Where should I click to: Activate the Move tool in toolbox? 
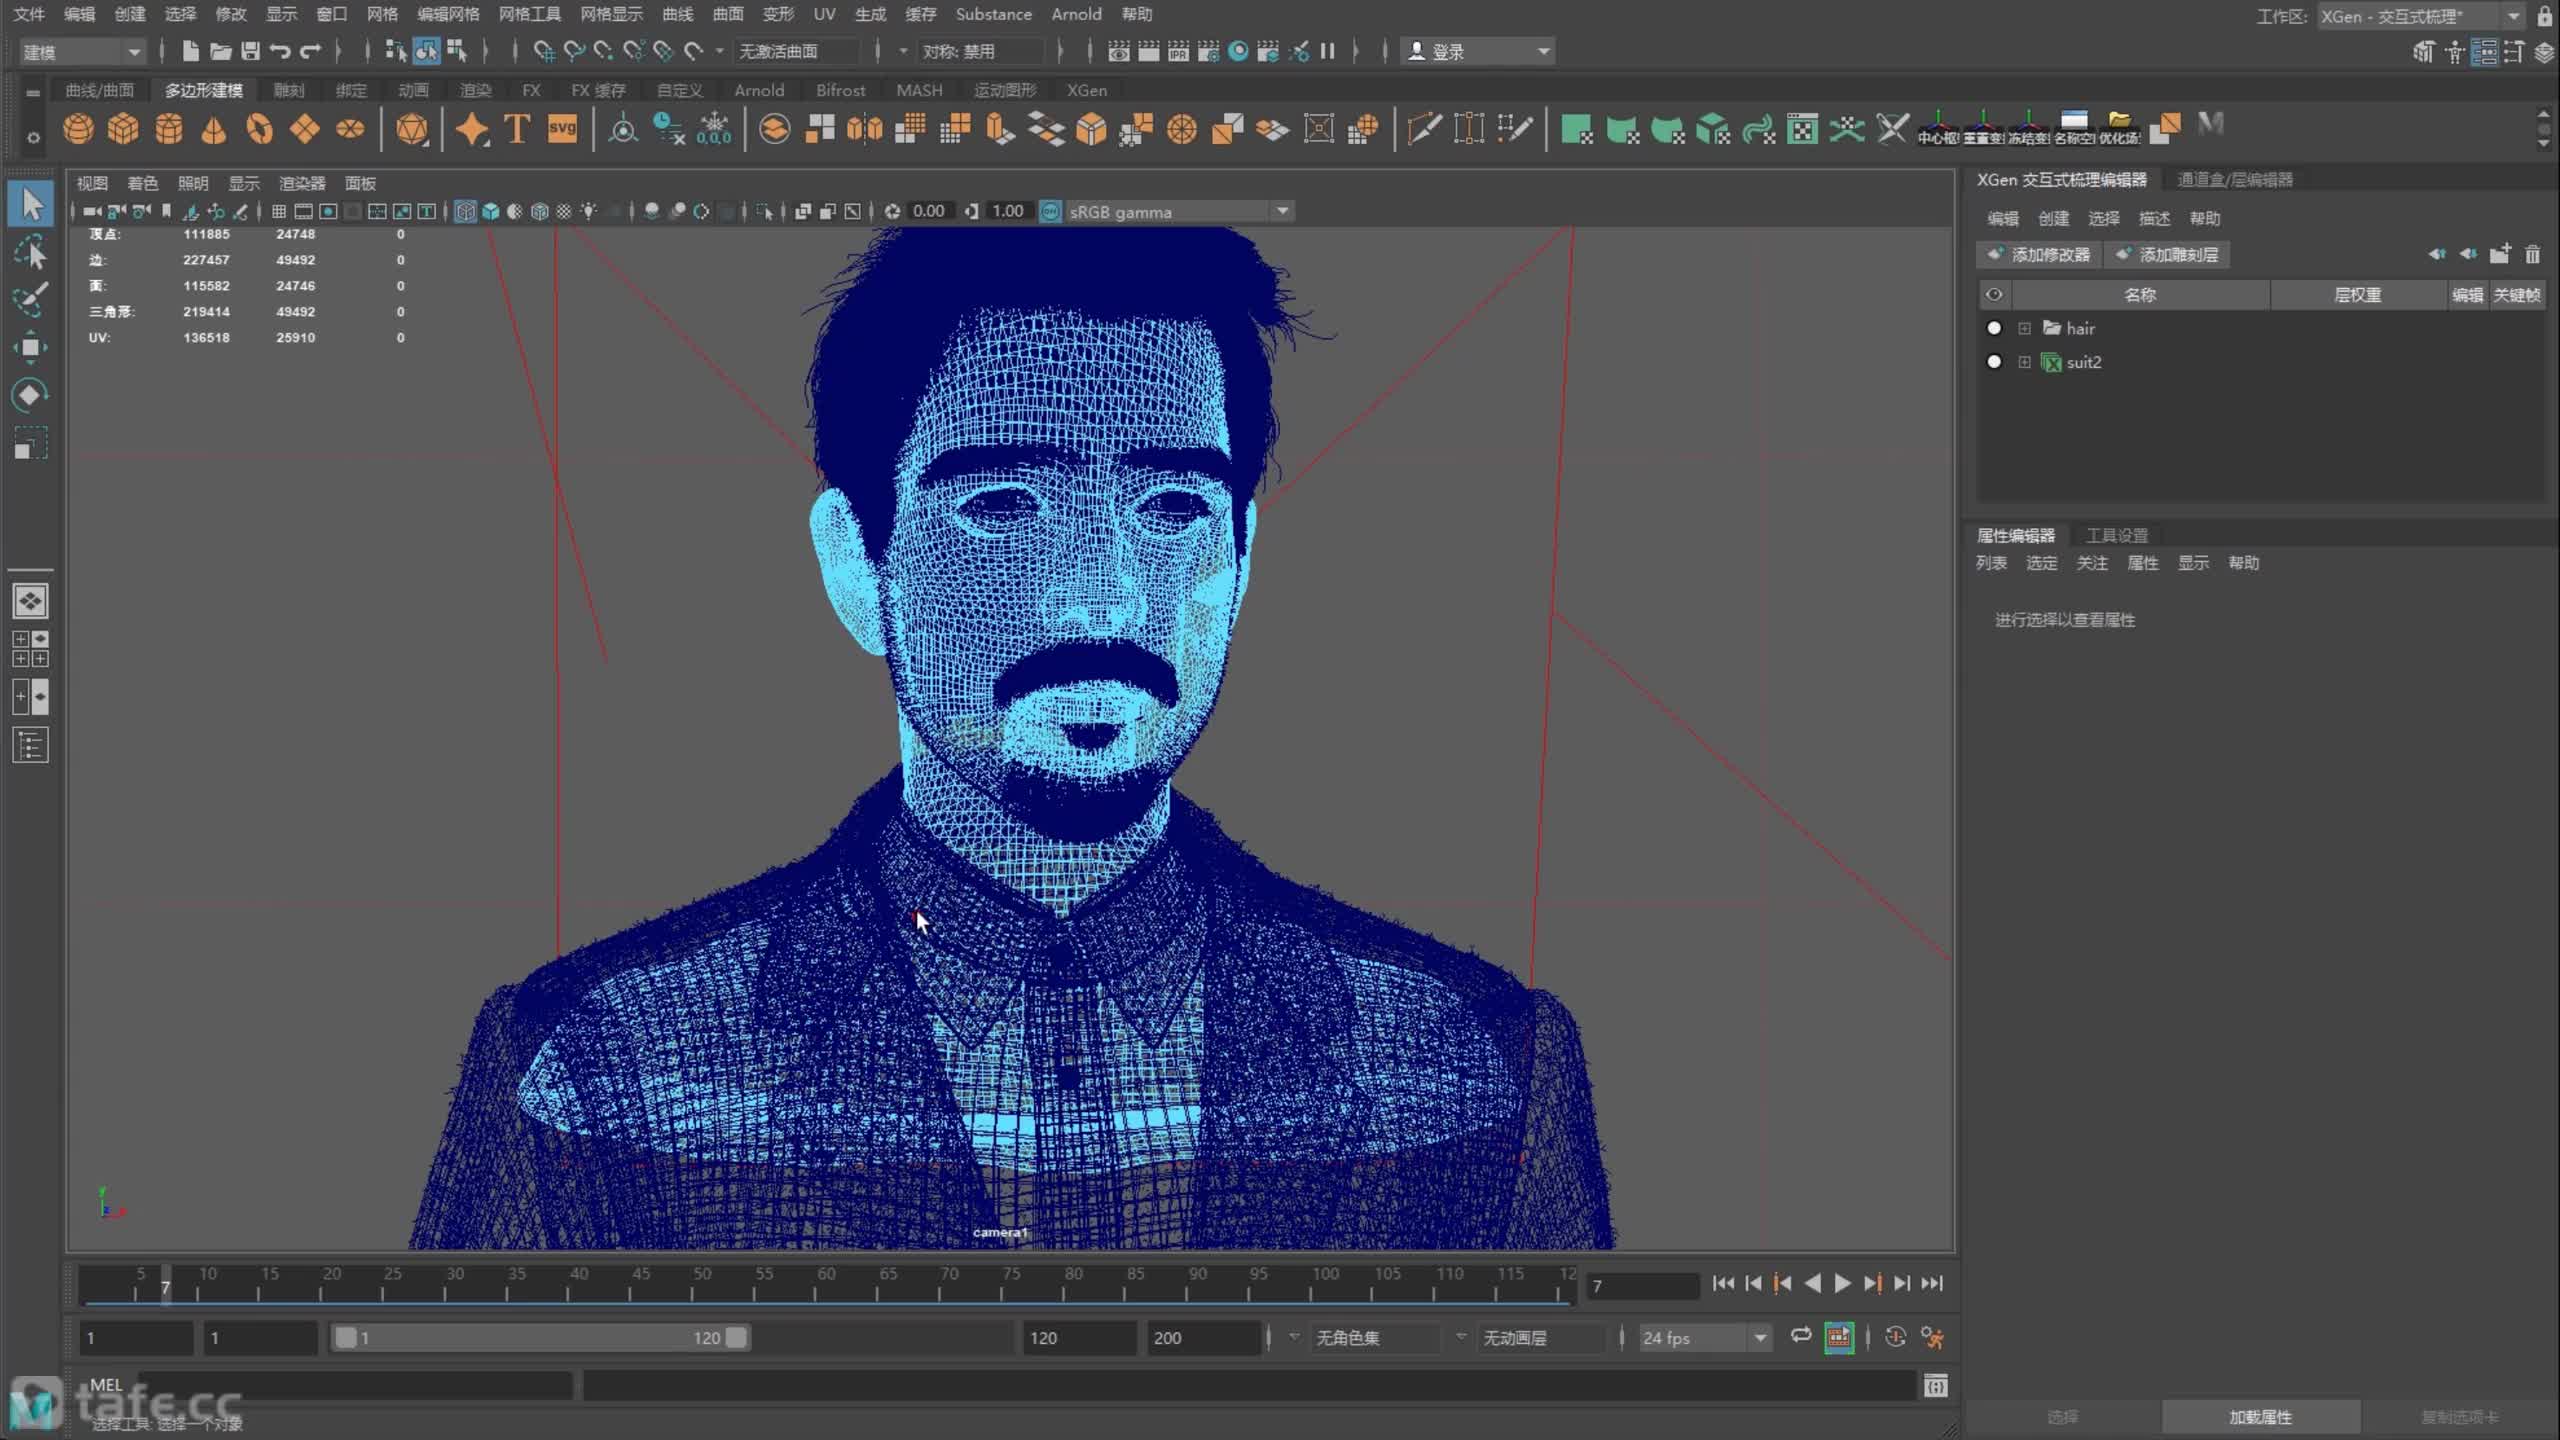(30, 347)
